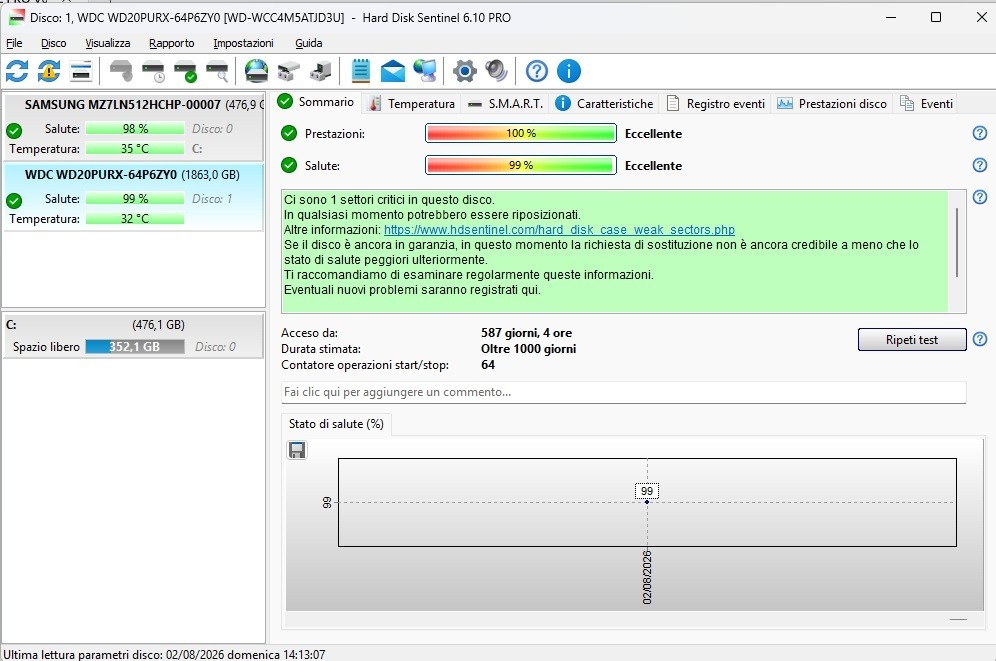Viewport: 996px width, 661px height.
Task: Open the blue notepad report icon
Action: (x=361, y=71)
